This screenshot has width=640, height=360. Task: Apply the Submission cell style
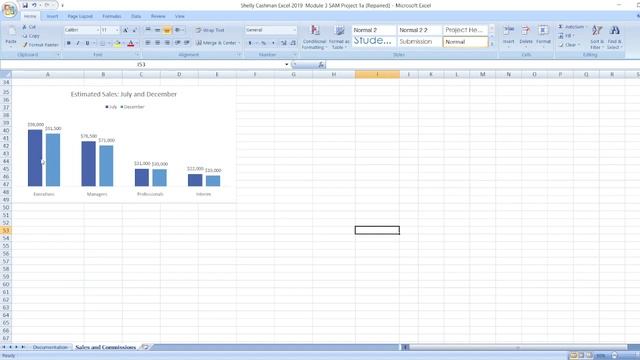[x=419, y=42]
